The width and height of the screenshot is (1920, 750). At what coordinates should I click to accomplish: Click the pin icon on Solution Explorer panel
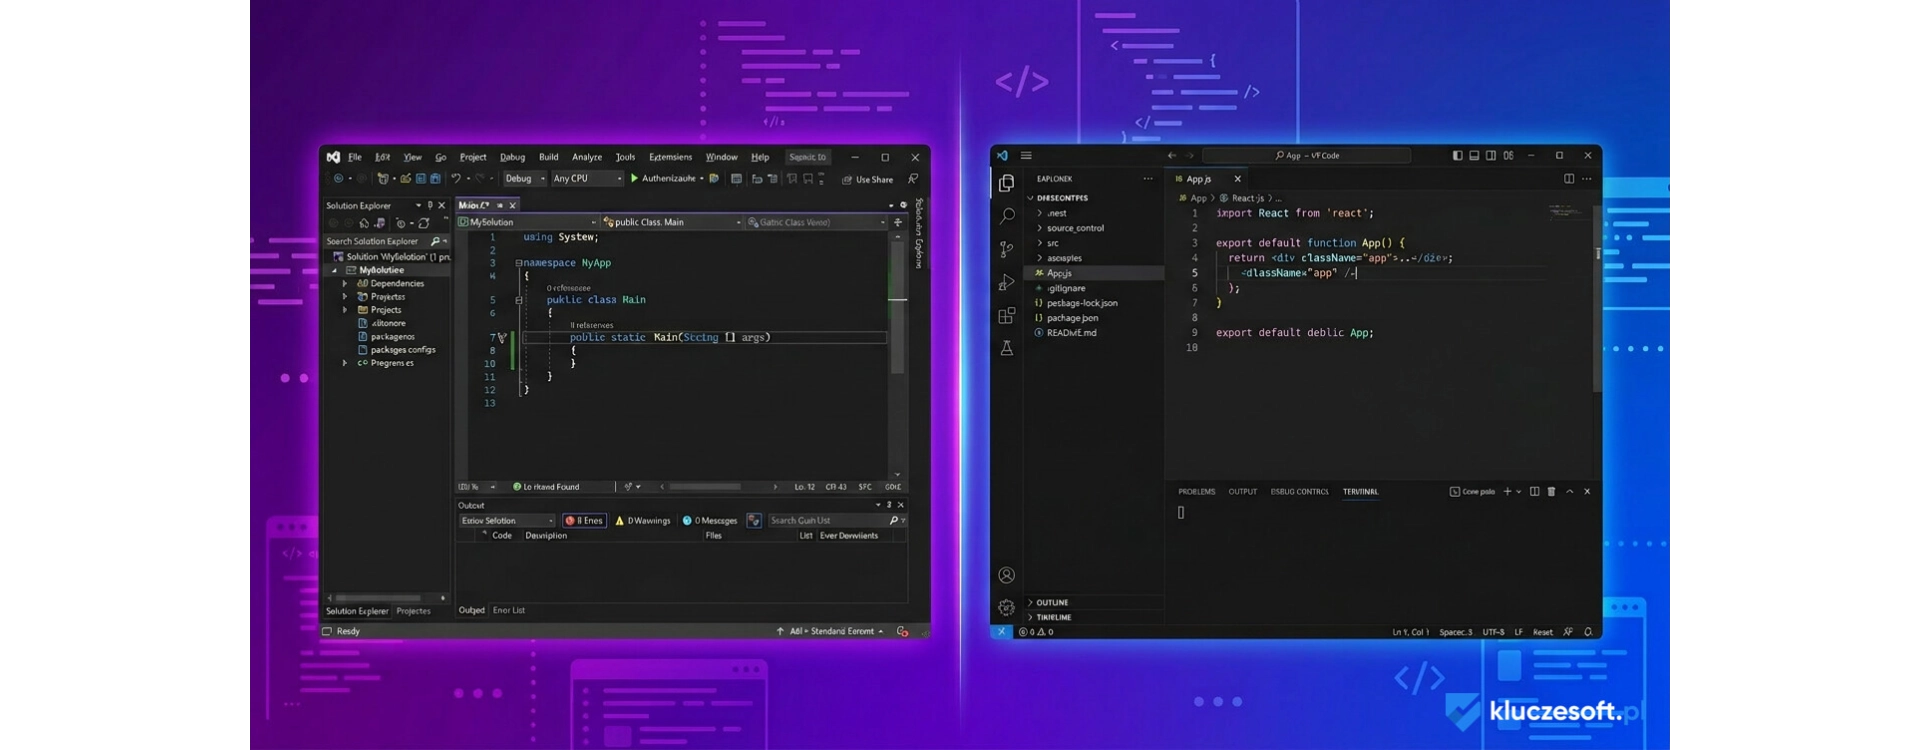430,205
